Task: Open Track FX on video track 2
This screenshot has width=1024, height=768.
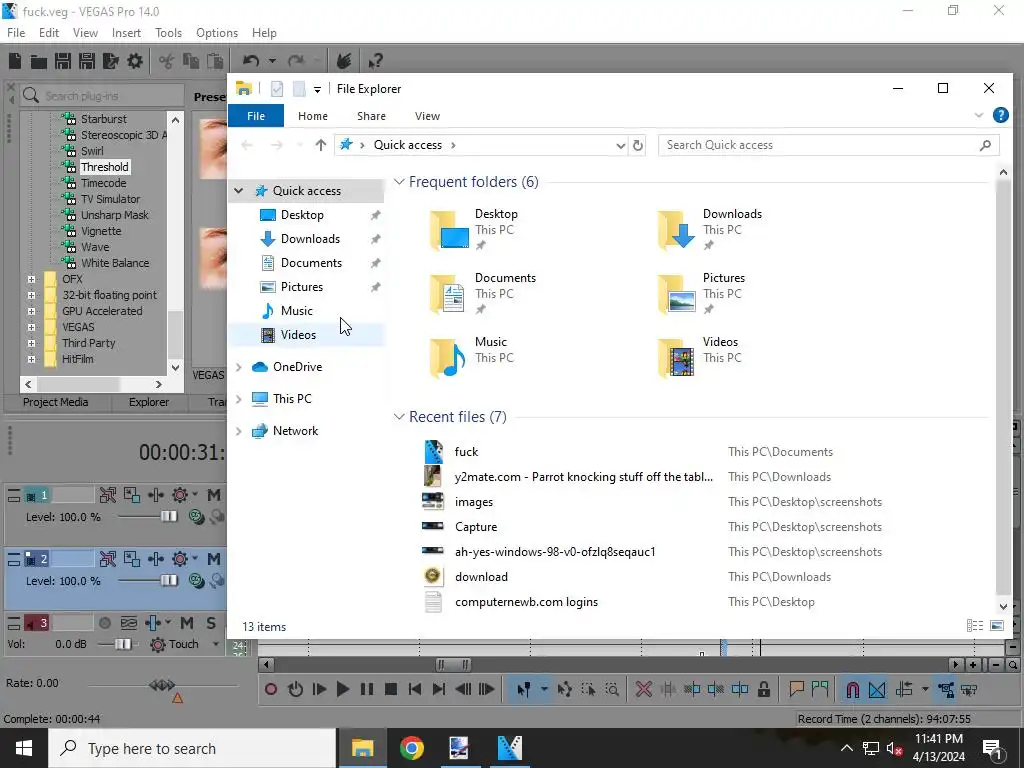Action: point(155,559)
